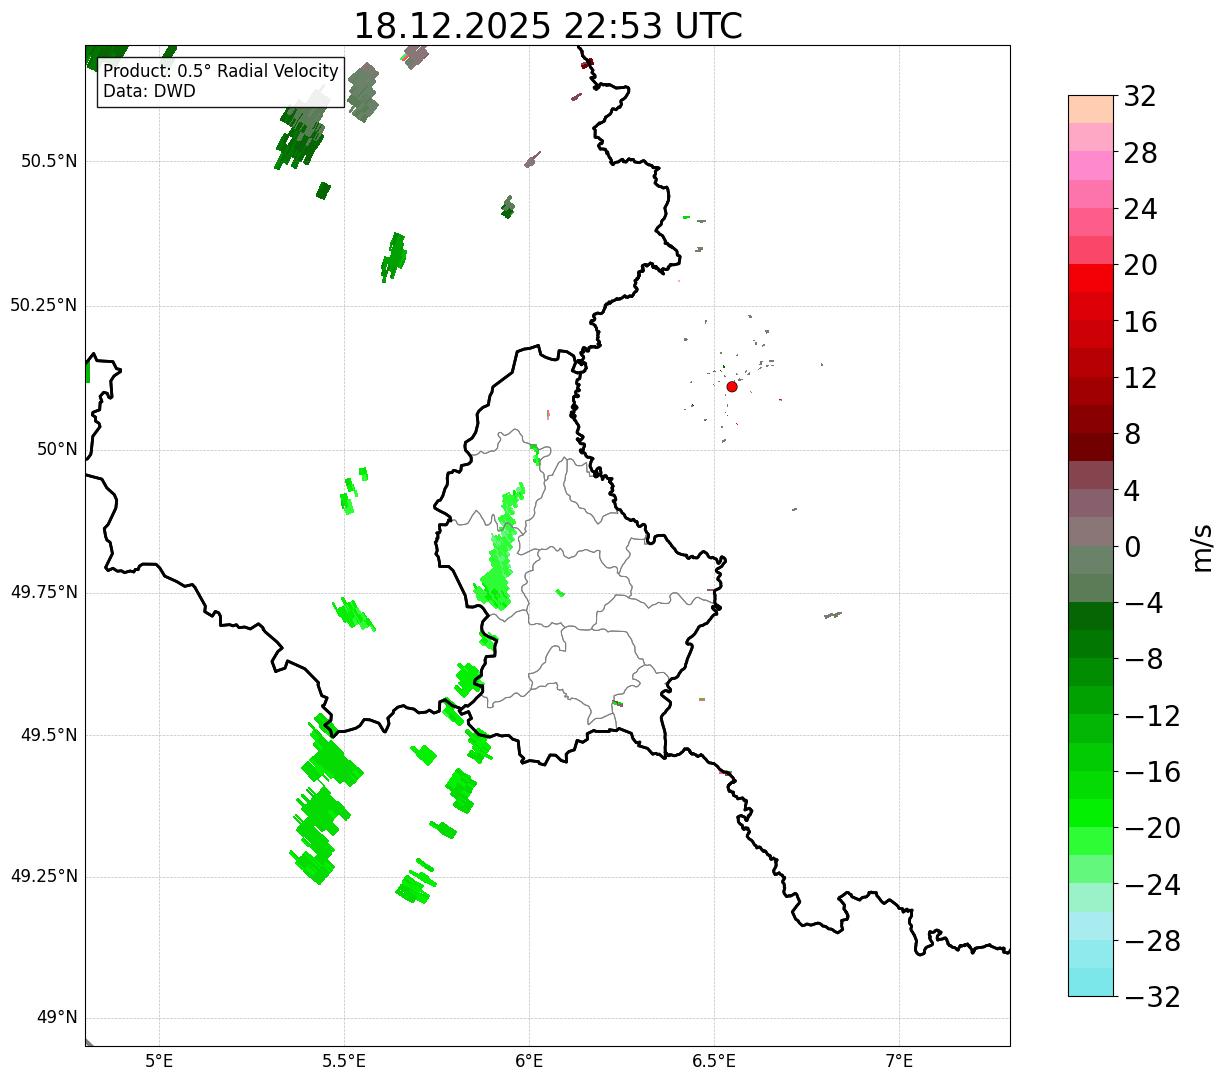Click the colorbar value −8
Screen dimensions: 1225x1081
(1142, 660)
